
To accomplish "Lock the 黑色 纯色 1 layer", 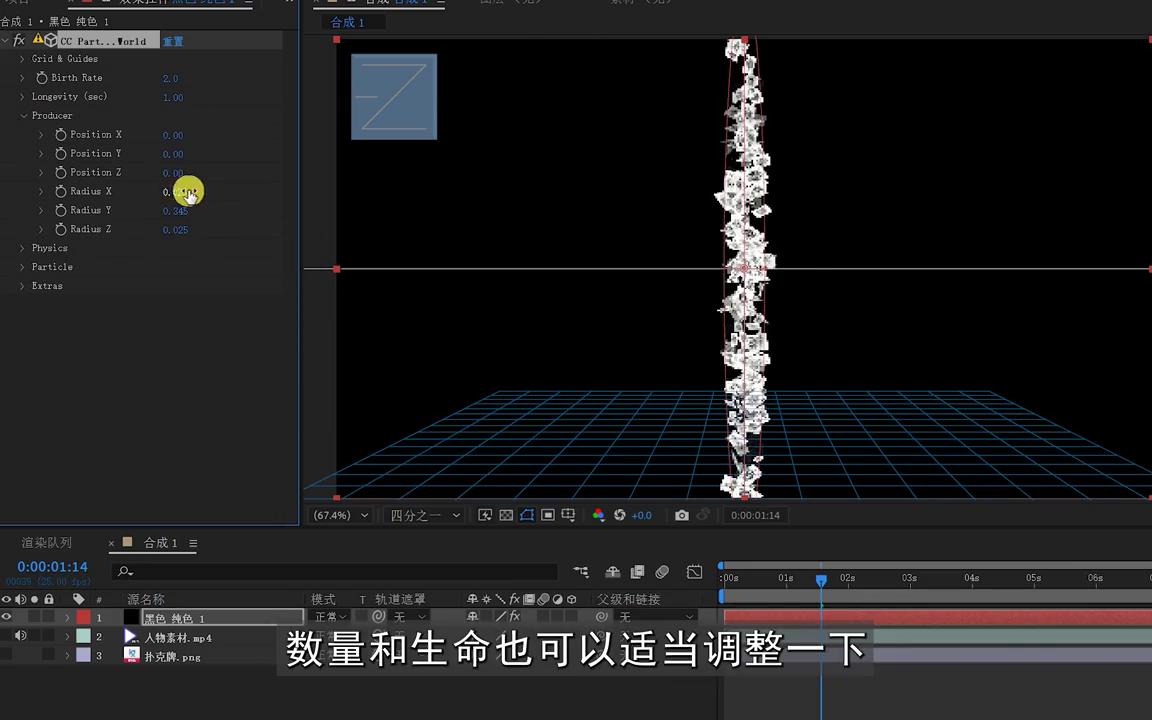I will click(x=50, y=617).
